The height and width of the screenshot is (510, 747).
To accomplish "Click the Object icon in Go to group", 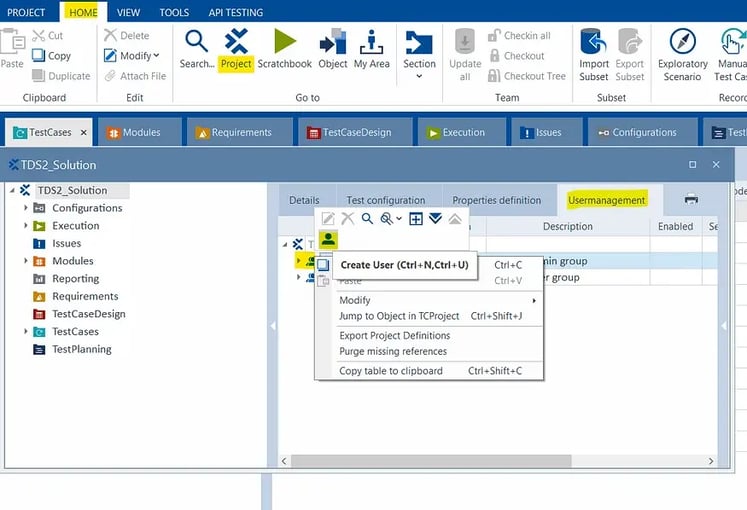I will [x=332, y=49].
